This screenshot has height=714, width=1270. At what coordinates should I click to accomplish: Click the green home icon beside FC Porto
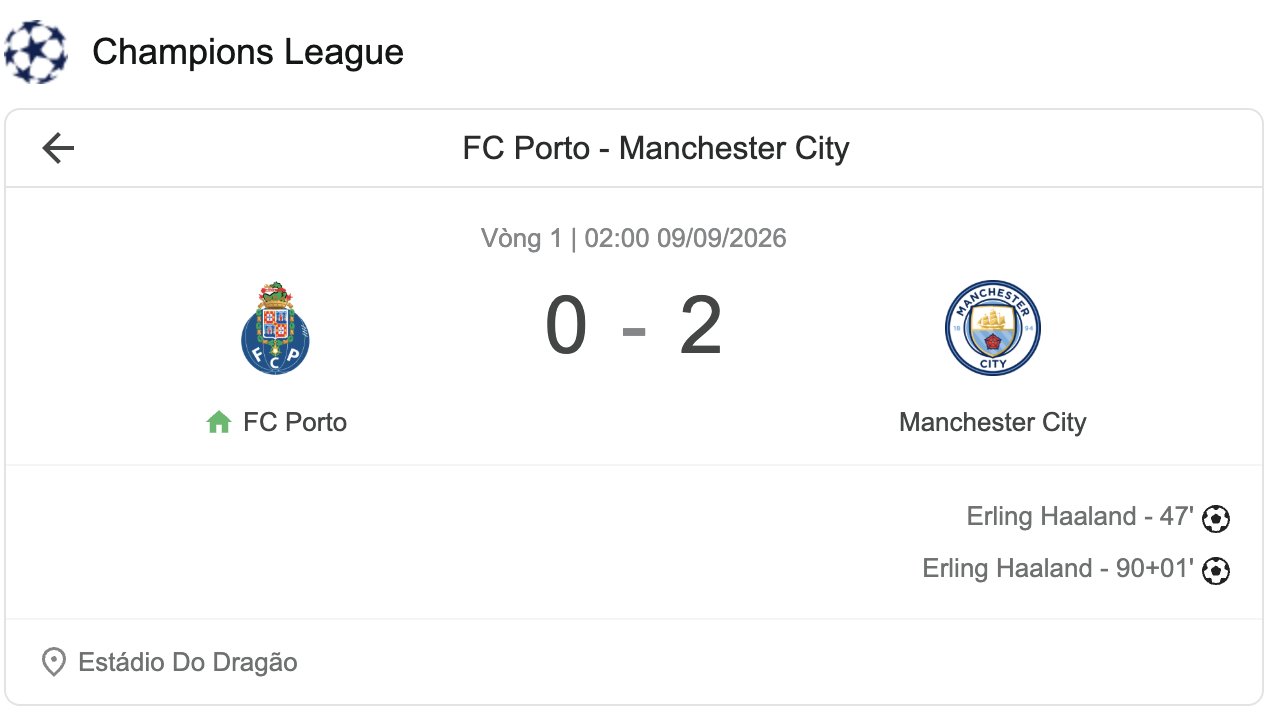tap(219, 422)
